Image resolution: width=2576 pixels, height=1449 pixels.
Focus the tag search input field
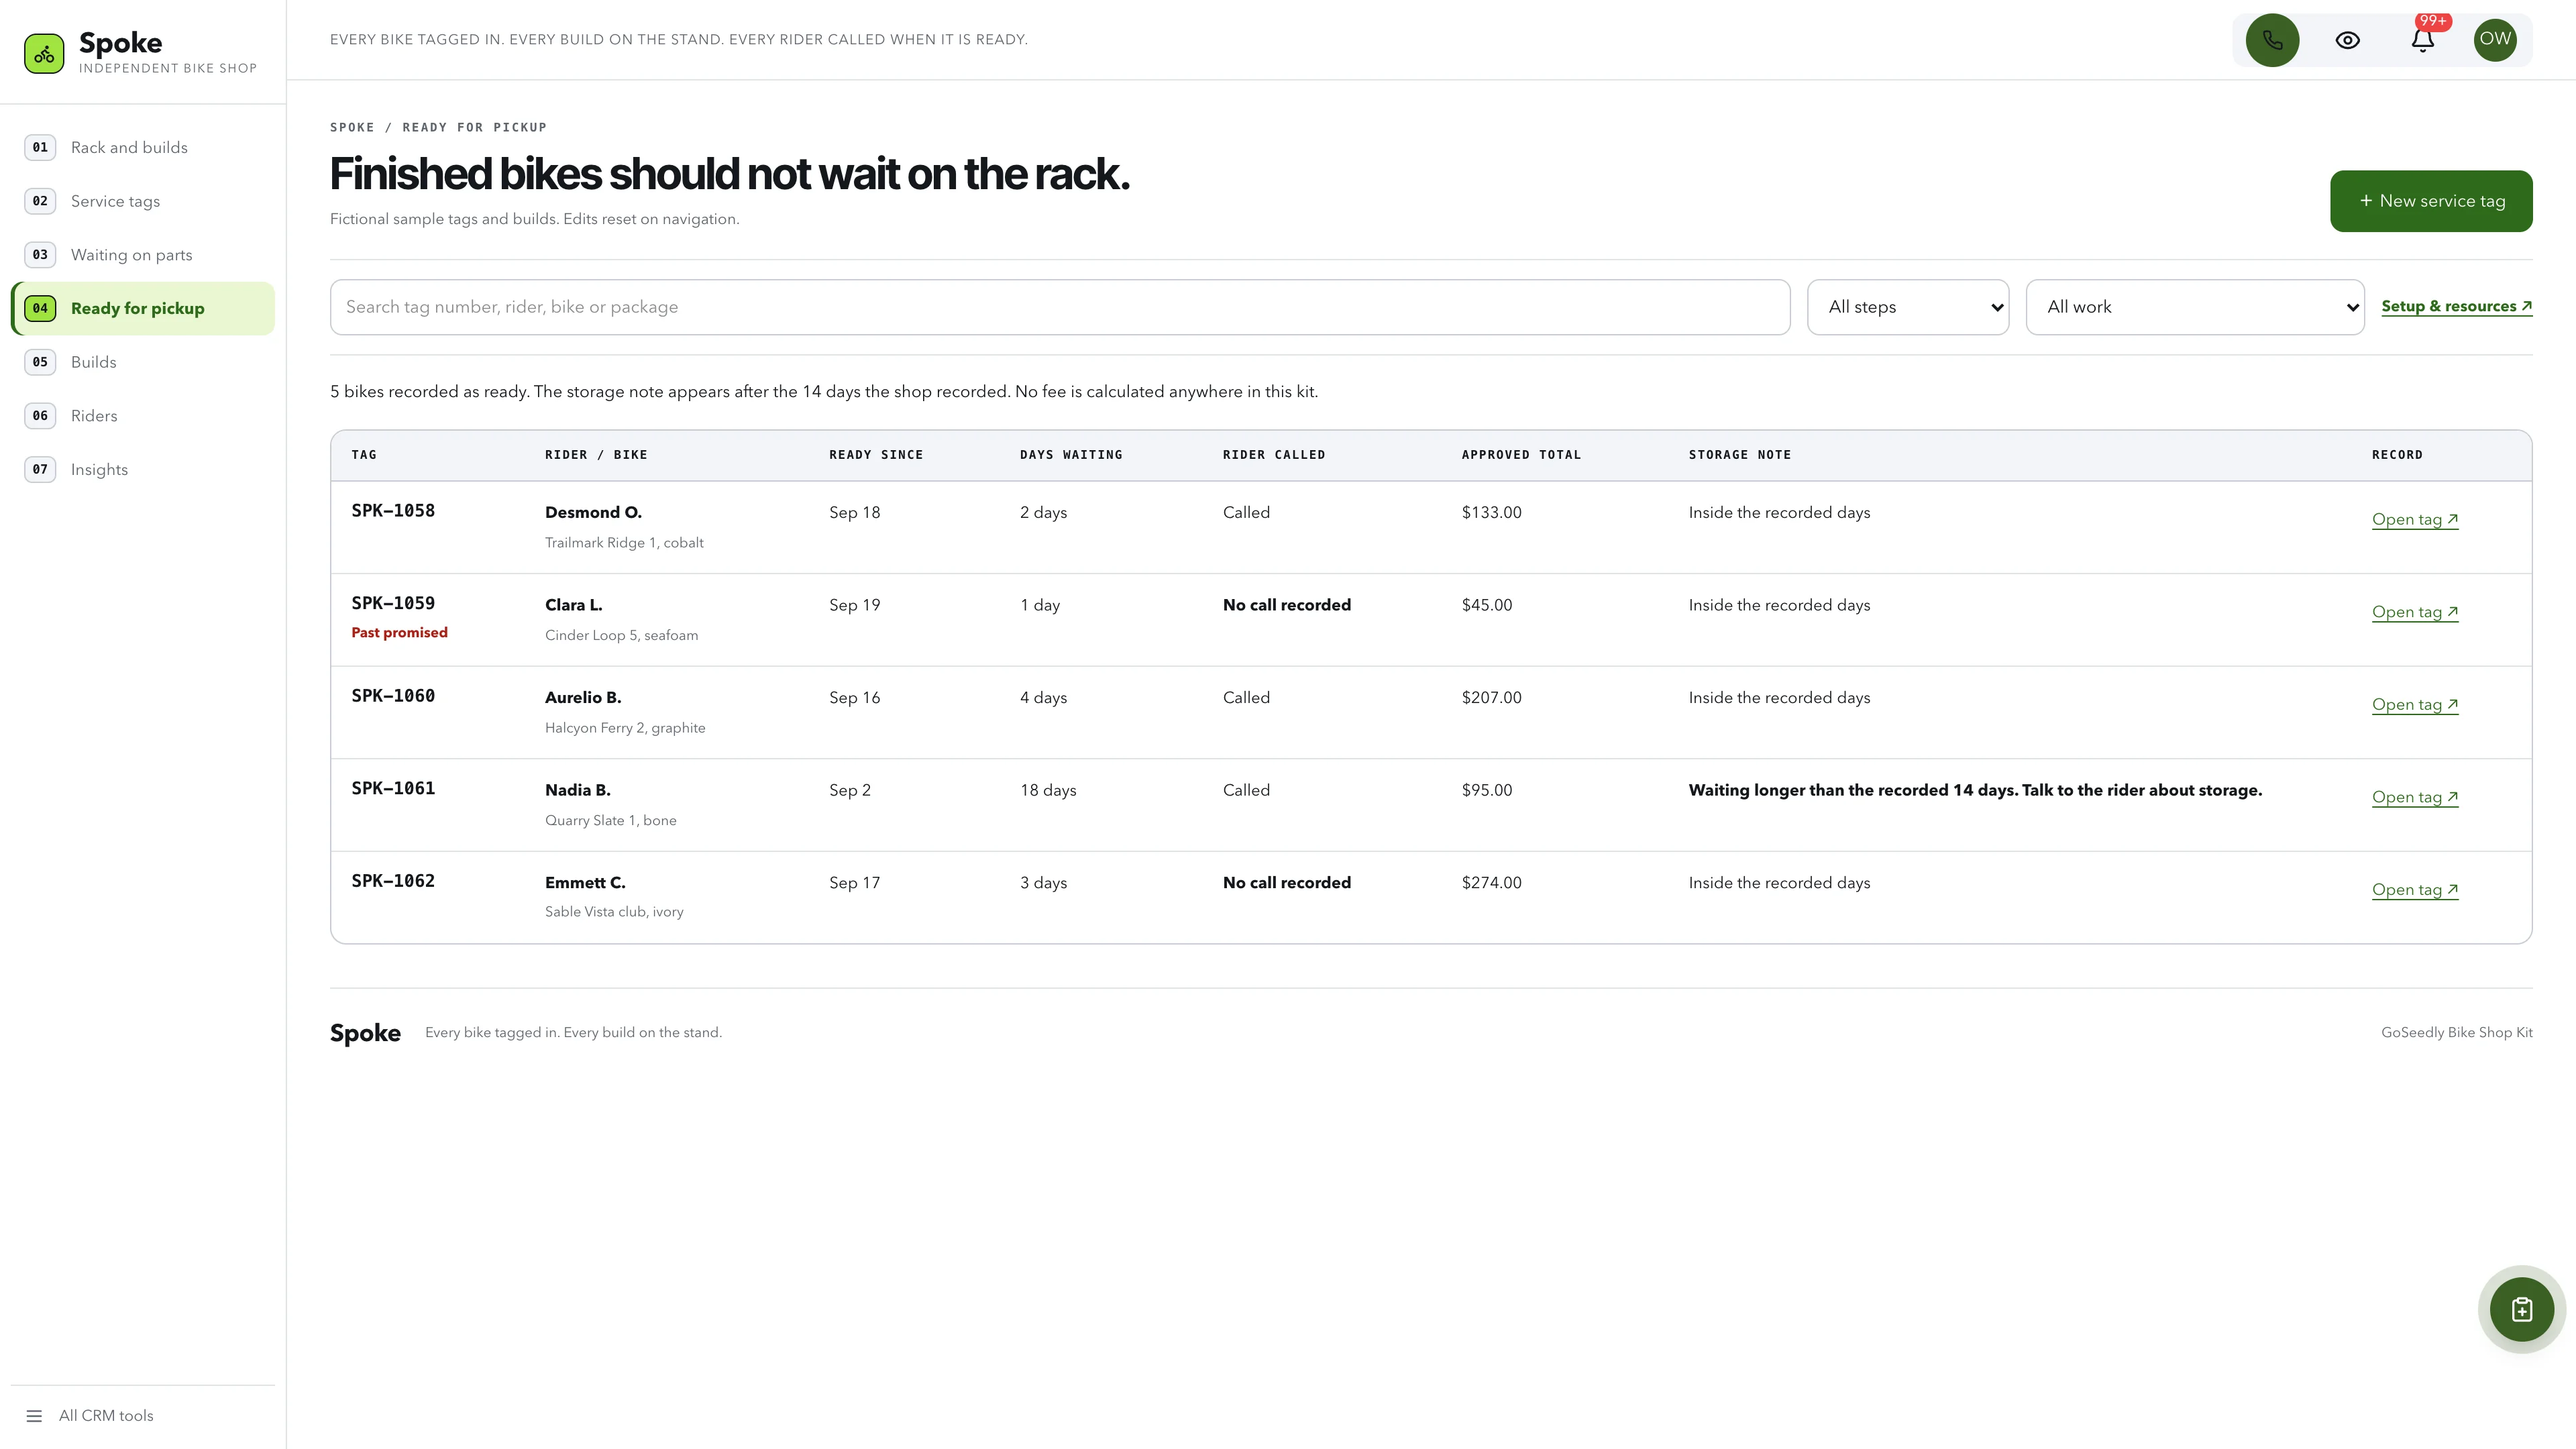tap(1059, 307)
